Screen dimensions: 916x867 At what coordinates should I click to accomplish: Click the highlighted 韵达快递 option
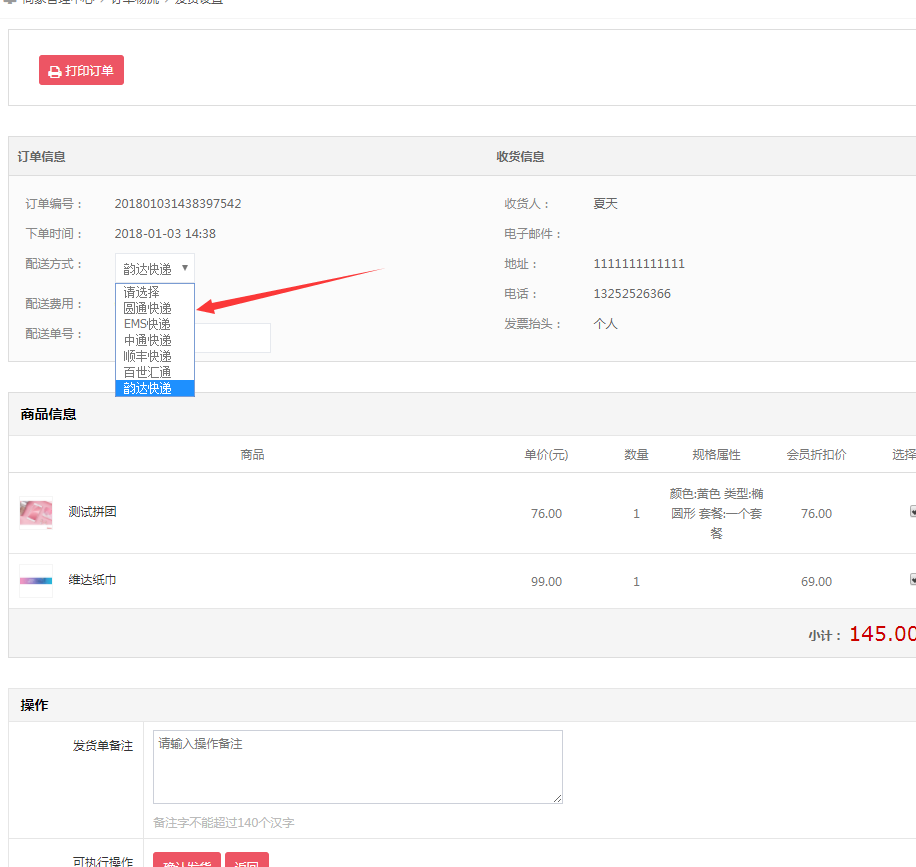[x=147, y=388]
